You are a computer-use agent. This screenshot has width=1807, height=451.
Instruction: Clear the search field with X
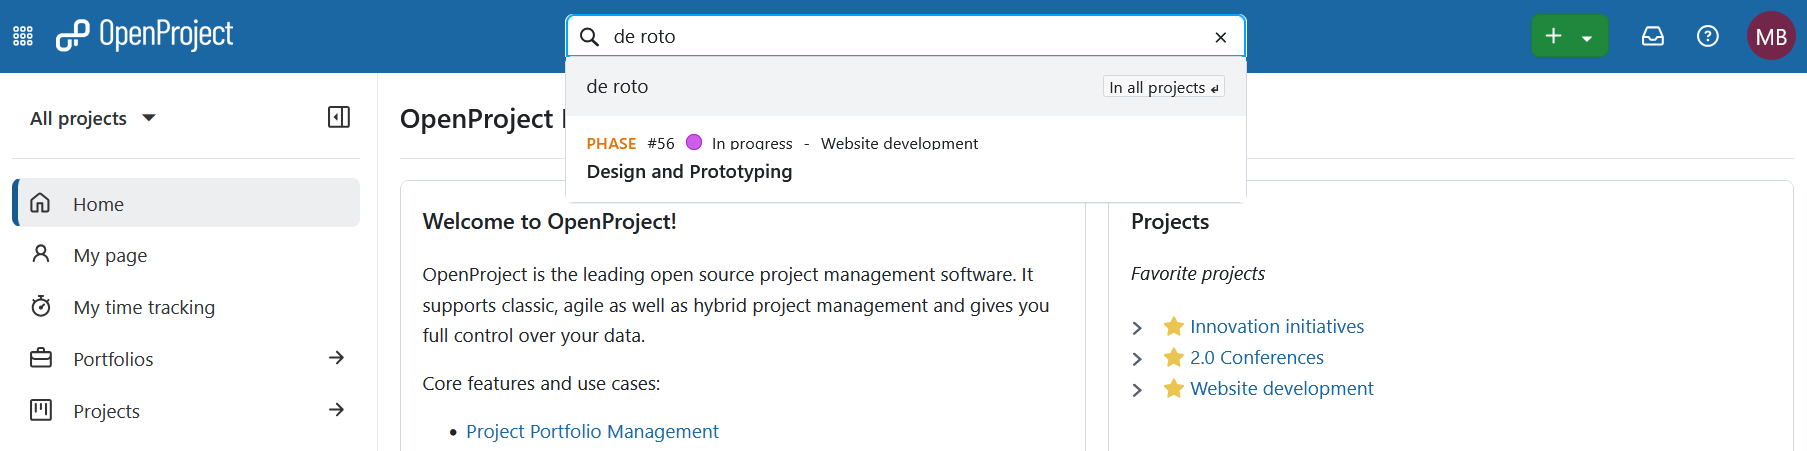click(1221, 37)
